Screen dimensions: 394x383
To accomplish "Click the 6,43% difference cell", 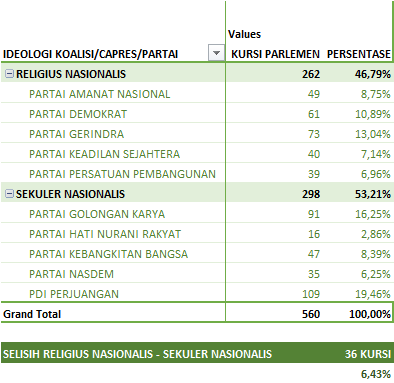I will coord(376,374).
